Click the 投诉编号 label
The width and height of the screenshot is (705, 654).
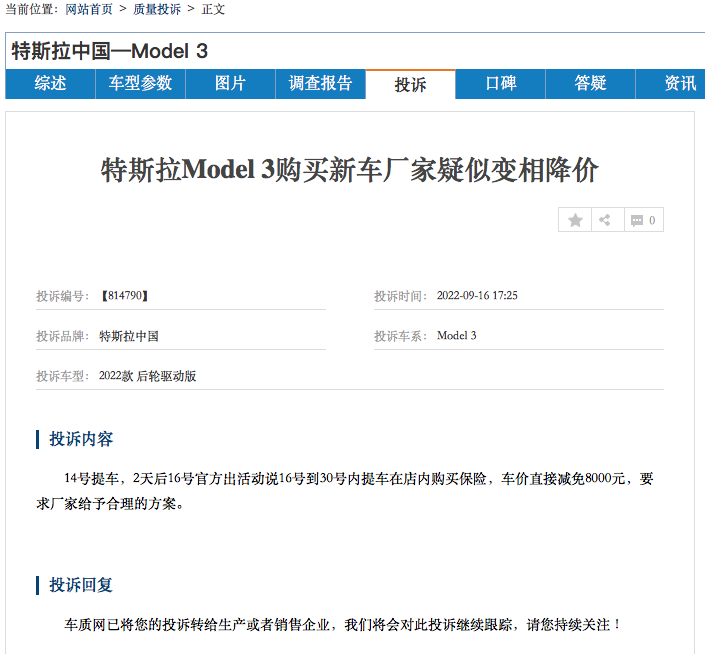[62, 296]
